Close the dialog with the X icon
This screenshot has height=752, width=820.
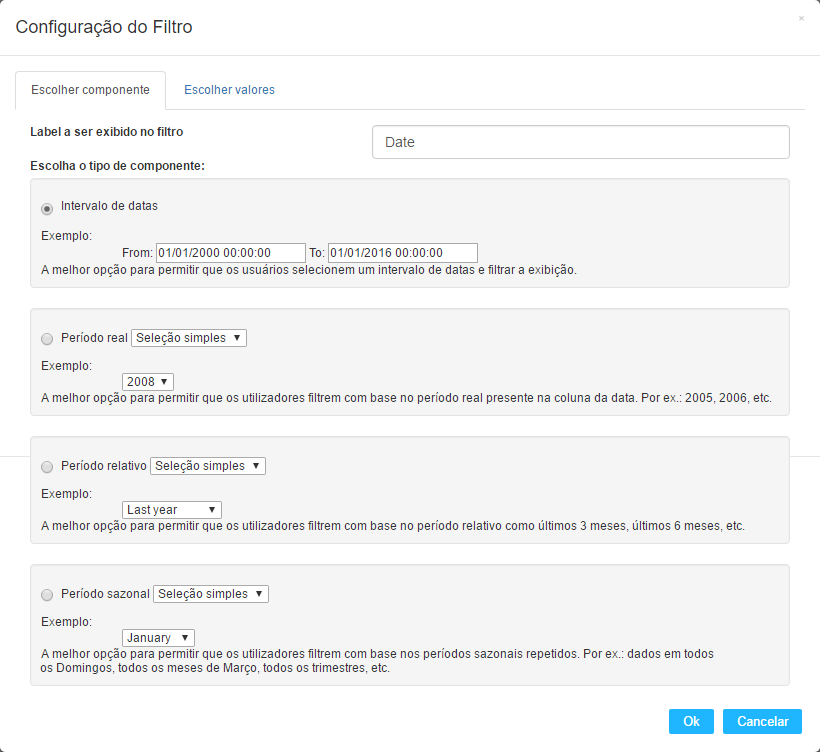tap(801, 19)
